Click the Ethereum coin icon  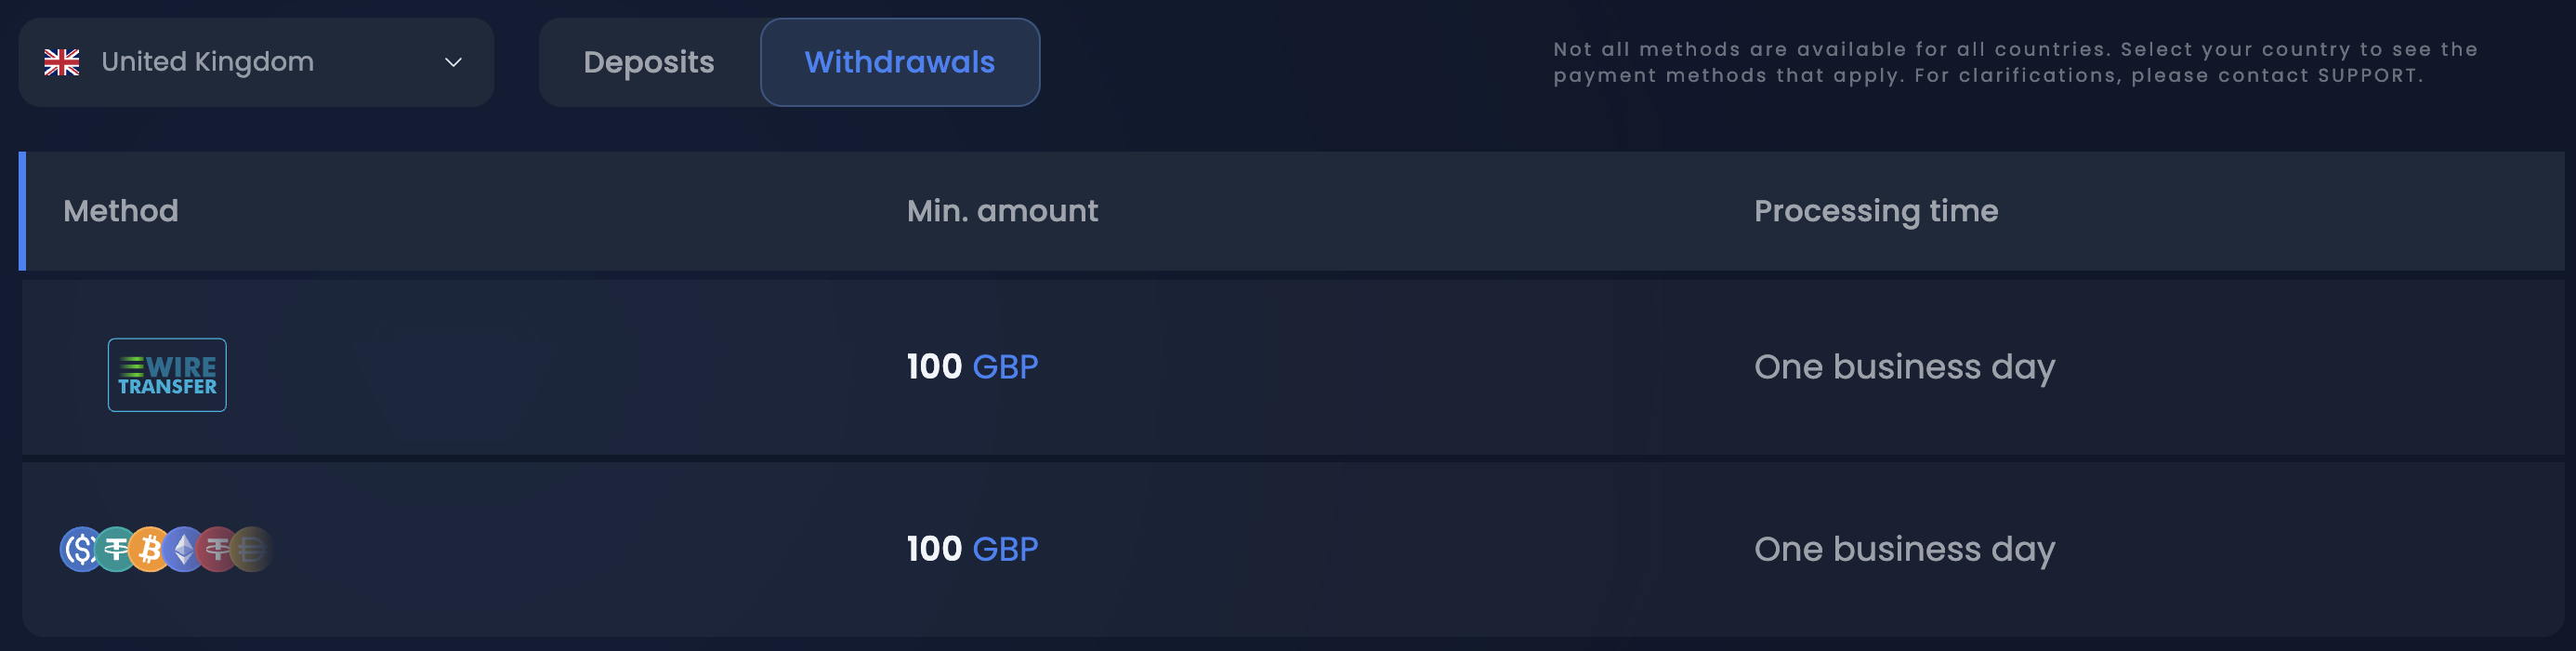coord(184,548)
